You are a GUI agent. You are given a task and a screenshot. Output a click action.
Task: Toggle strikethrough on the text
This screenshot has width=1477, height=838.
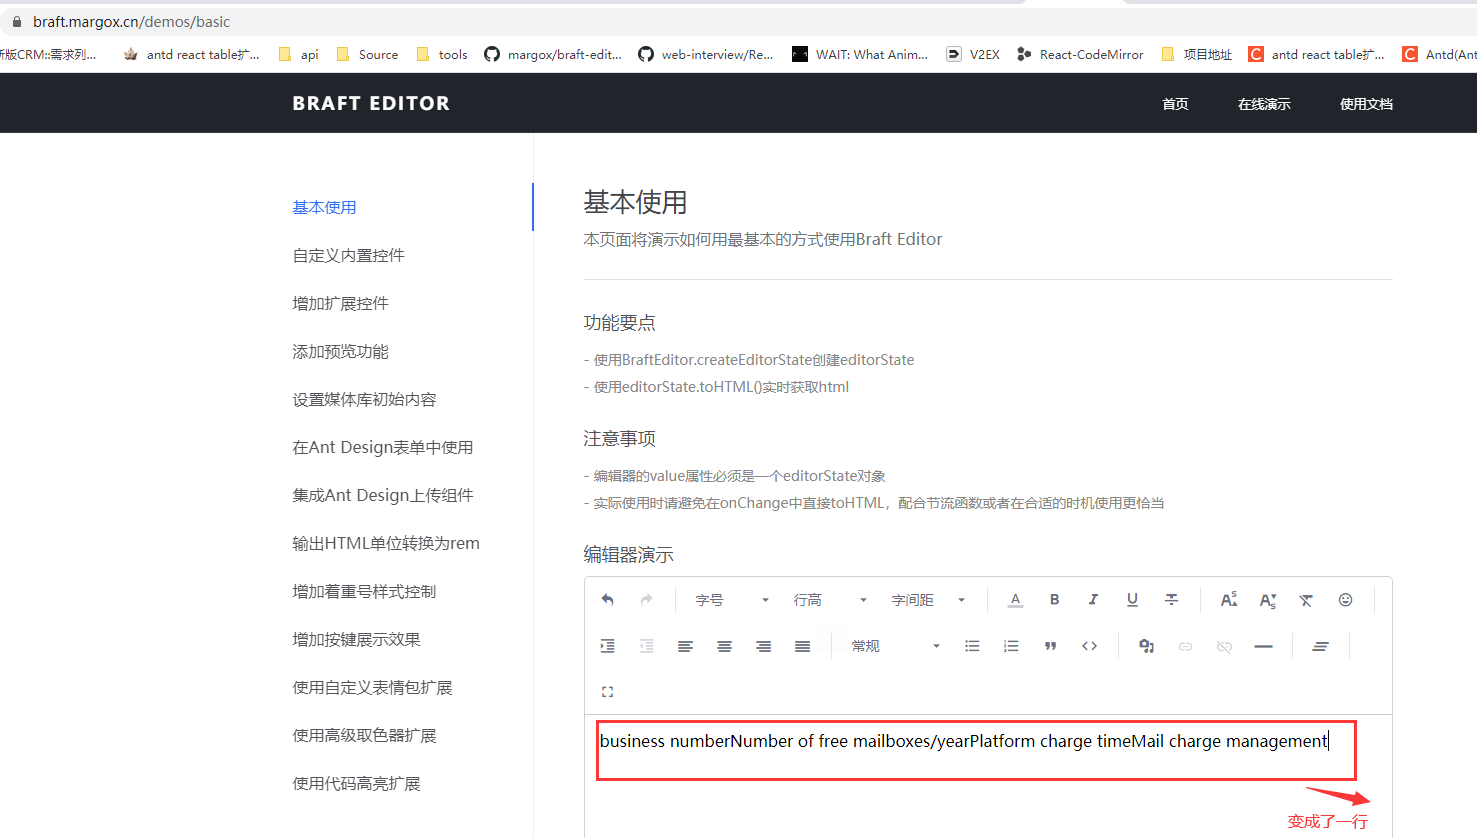[x=1171, y=599]
